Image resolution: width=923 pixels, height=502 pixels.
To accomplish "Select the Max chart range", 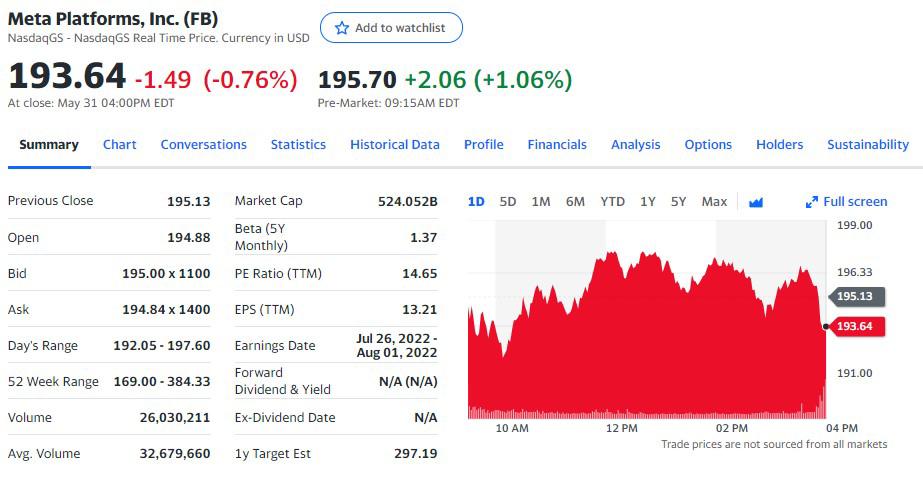I will pos(714,202).
